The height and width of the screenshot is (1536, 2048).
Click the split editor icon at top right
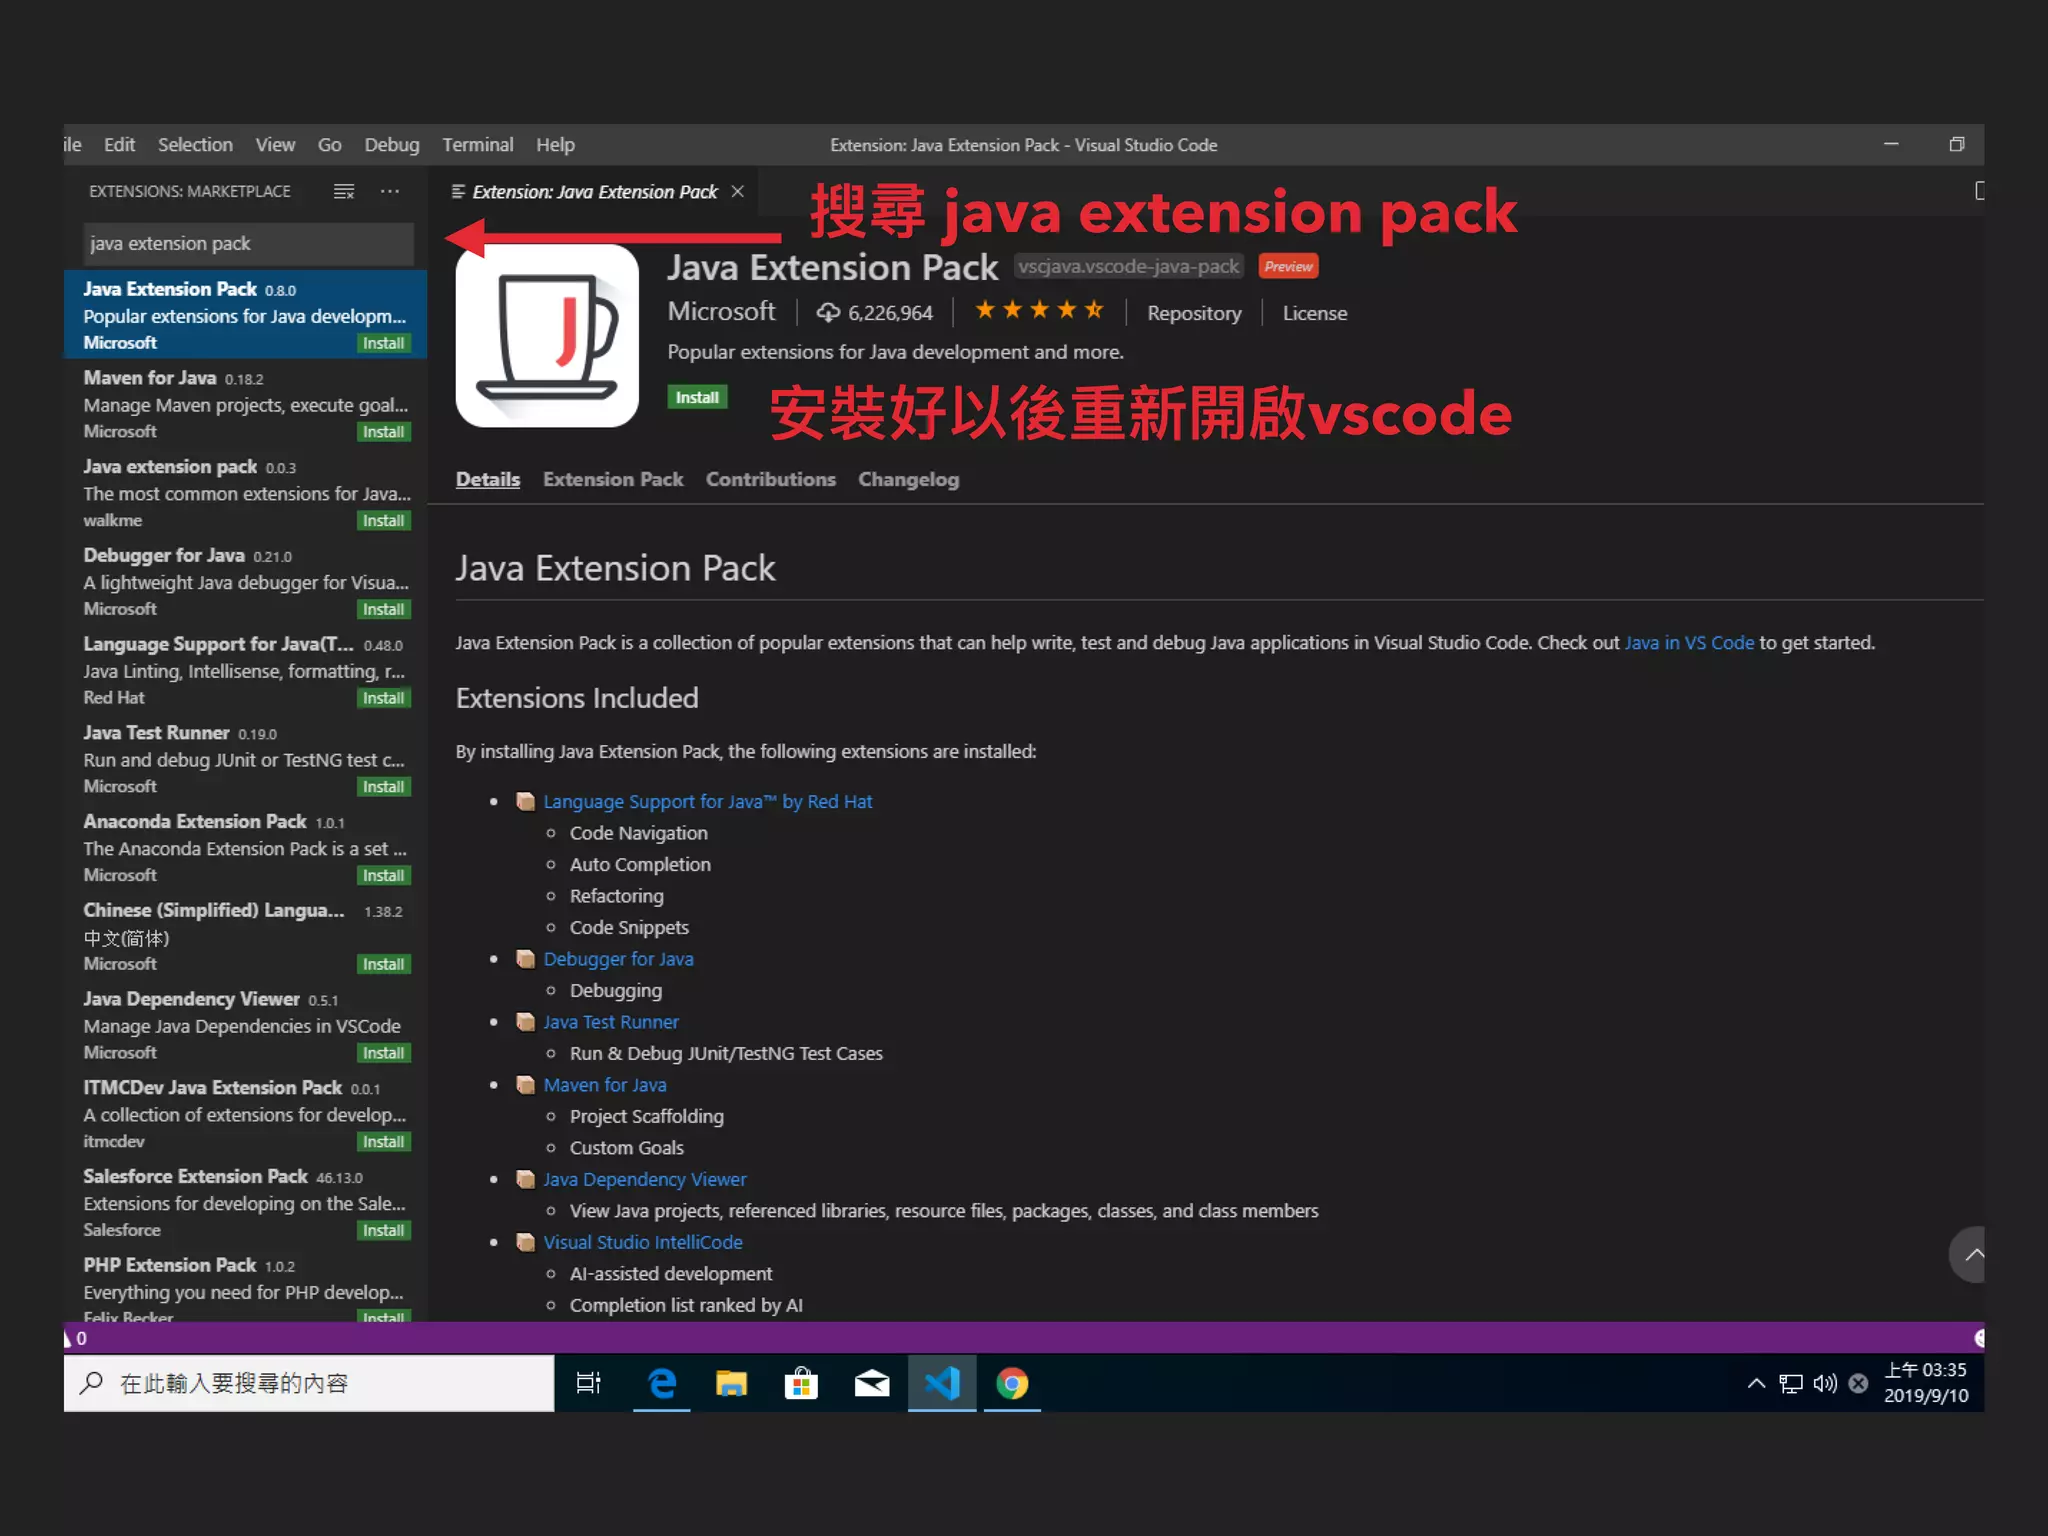1979,190
